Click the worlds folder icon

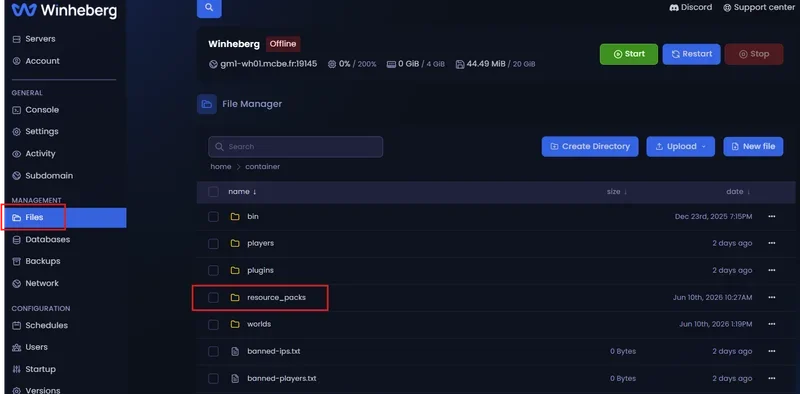pos(235,325)
